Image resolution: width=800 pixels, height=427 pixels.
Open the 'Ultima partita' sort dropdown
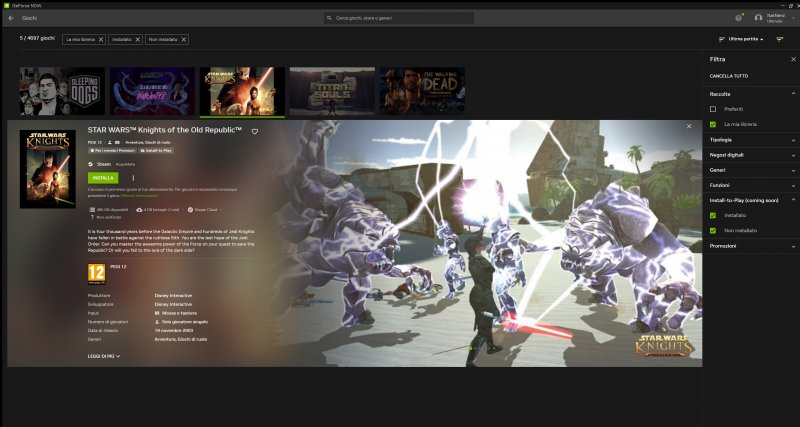coord(745,39)
